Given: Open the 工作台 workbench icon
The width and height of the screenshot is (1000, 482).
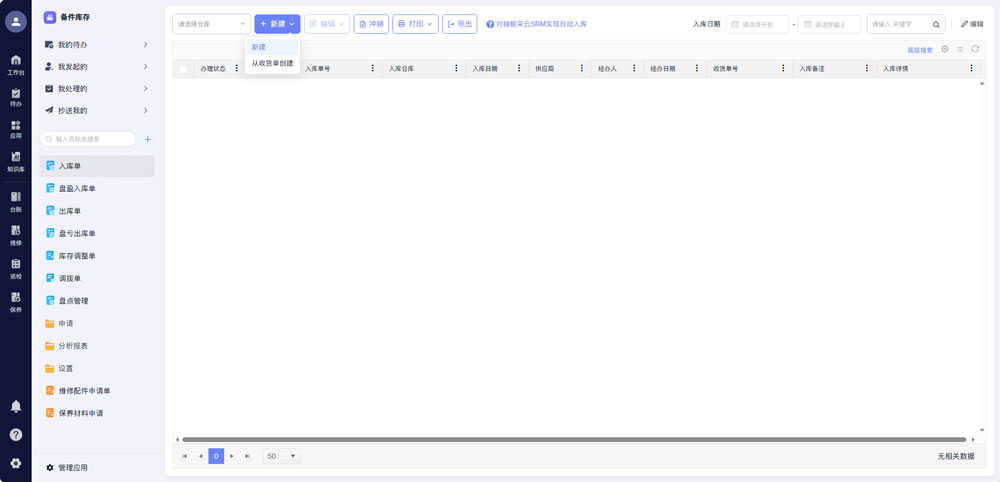Looking at the screenshot, I should point(15,64).
